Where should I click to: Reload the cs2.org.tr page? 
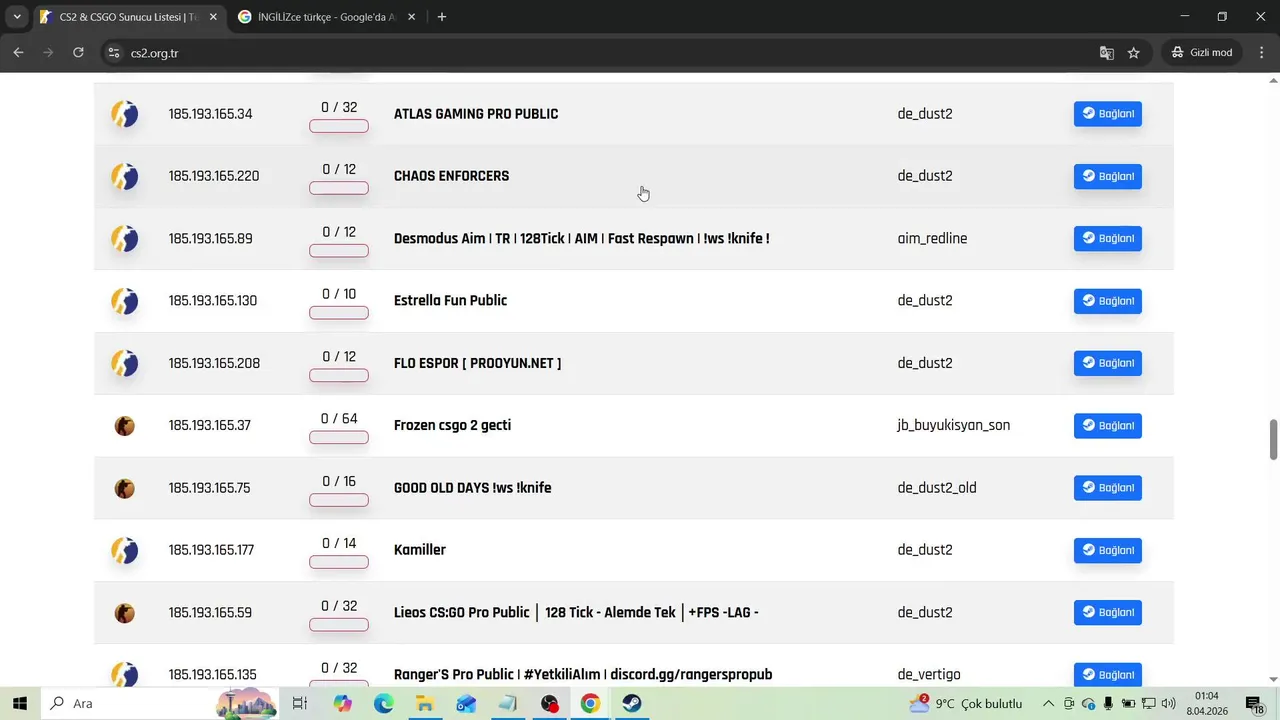(x=78, y=53)
